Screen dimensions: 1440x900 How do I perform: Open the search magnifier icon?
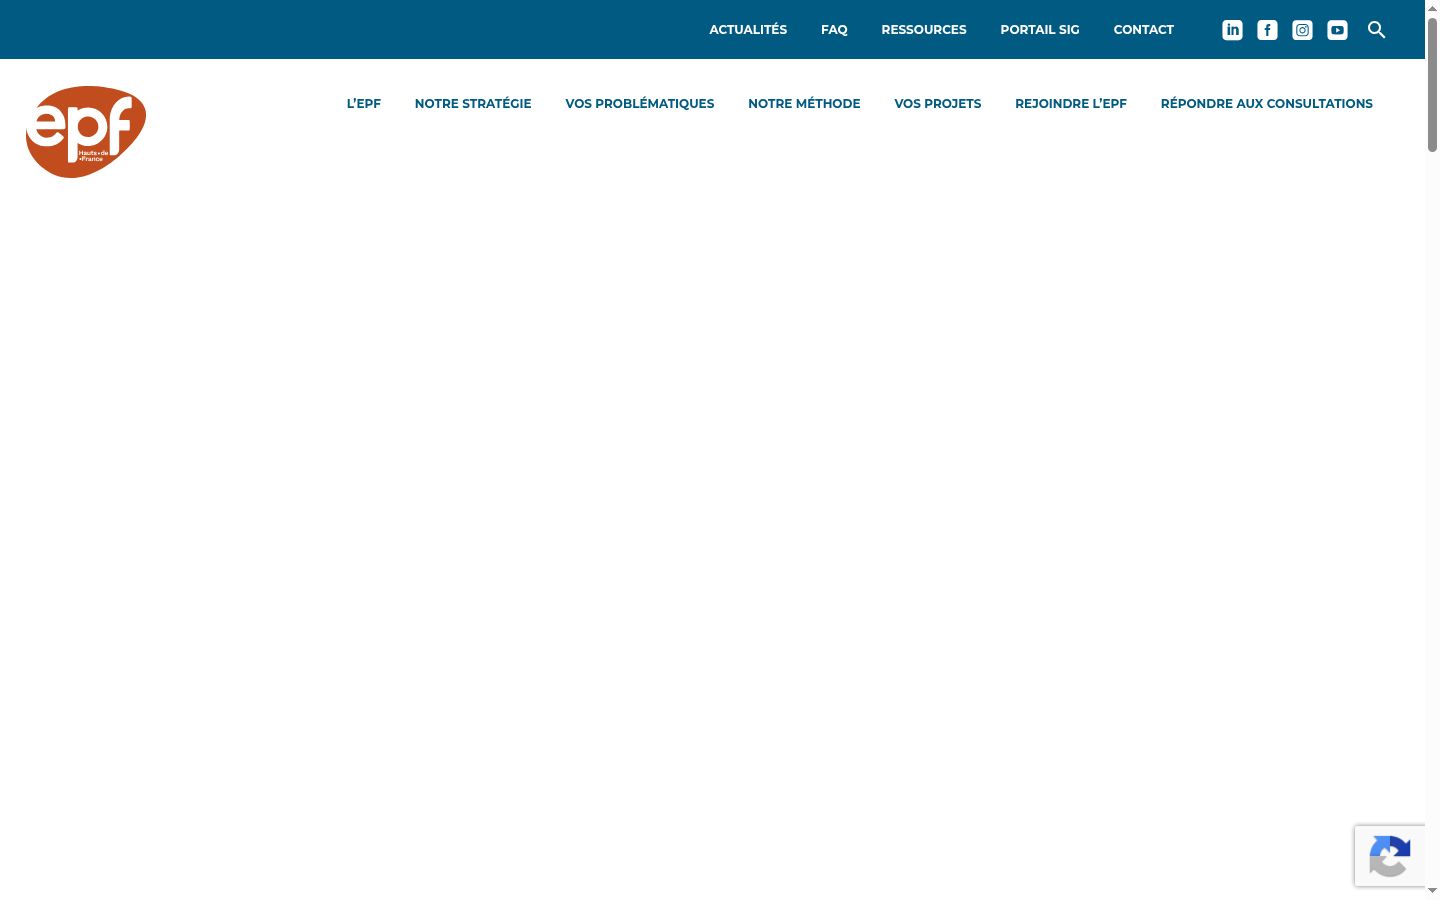1377,30
